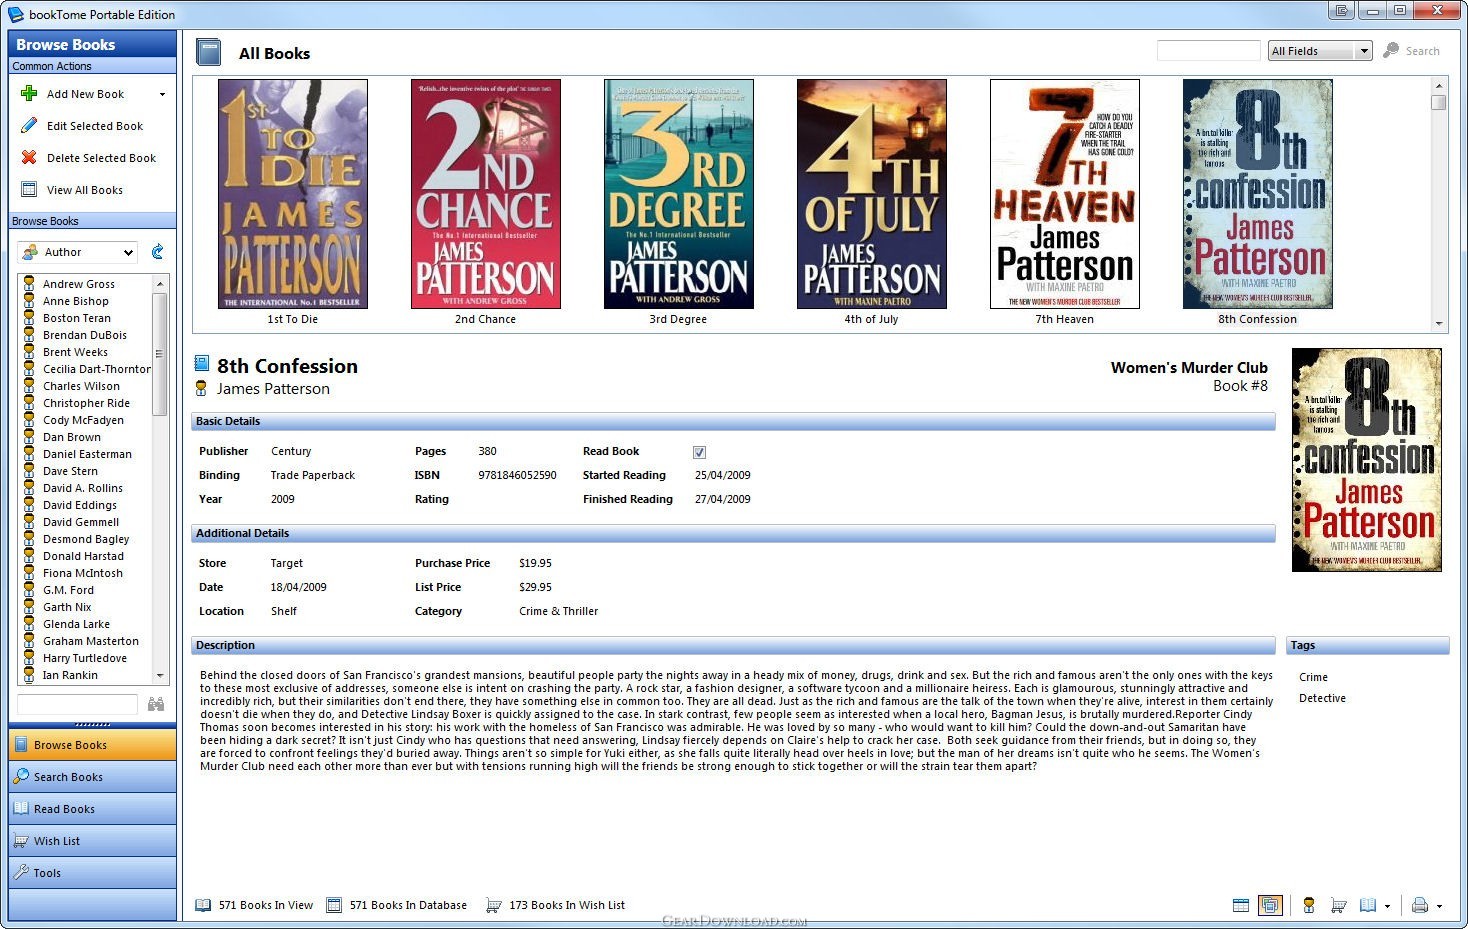1468x929 pixels.
Task: Click the printer icon in bottom toolbar
Action: pyautogui.click(x=1419, y=905)
